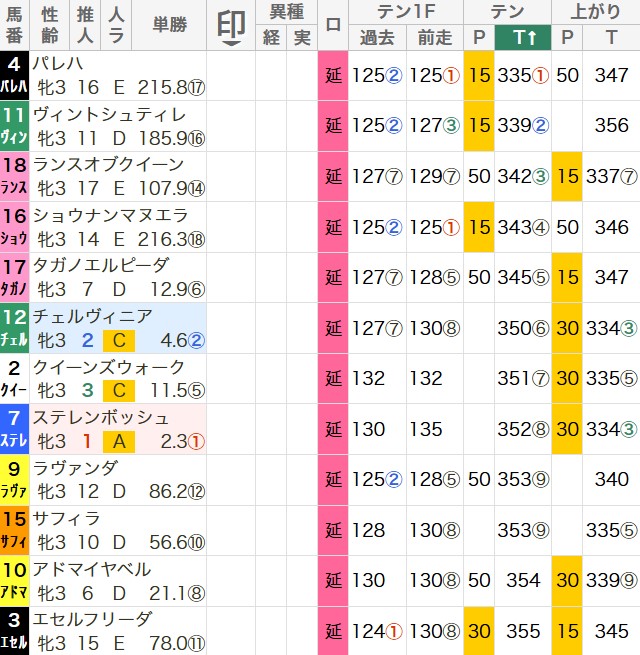Viewport: 640px width, 655px height.
Task: Click the ロ column header
Action: point(333,25)
